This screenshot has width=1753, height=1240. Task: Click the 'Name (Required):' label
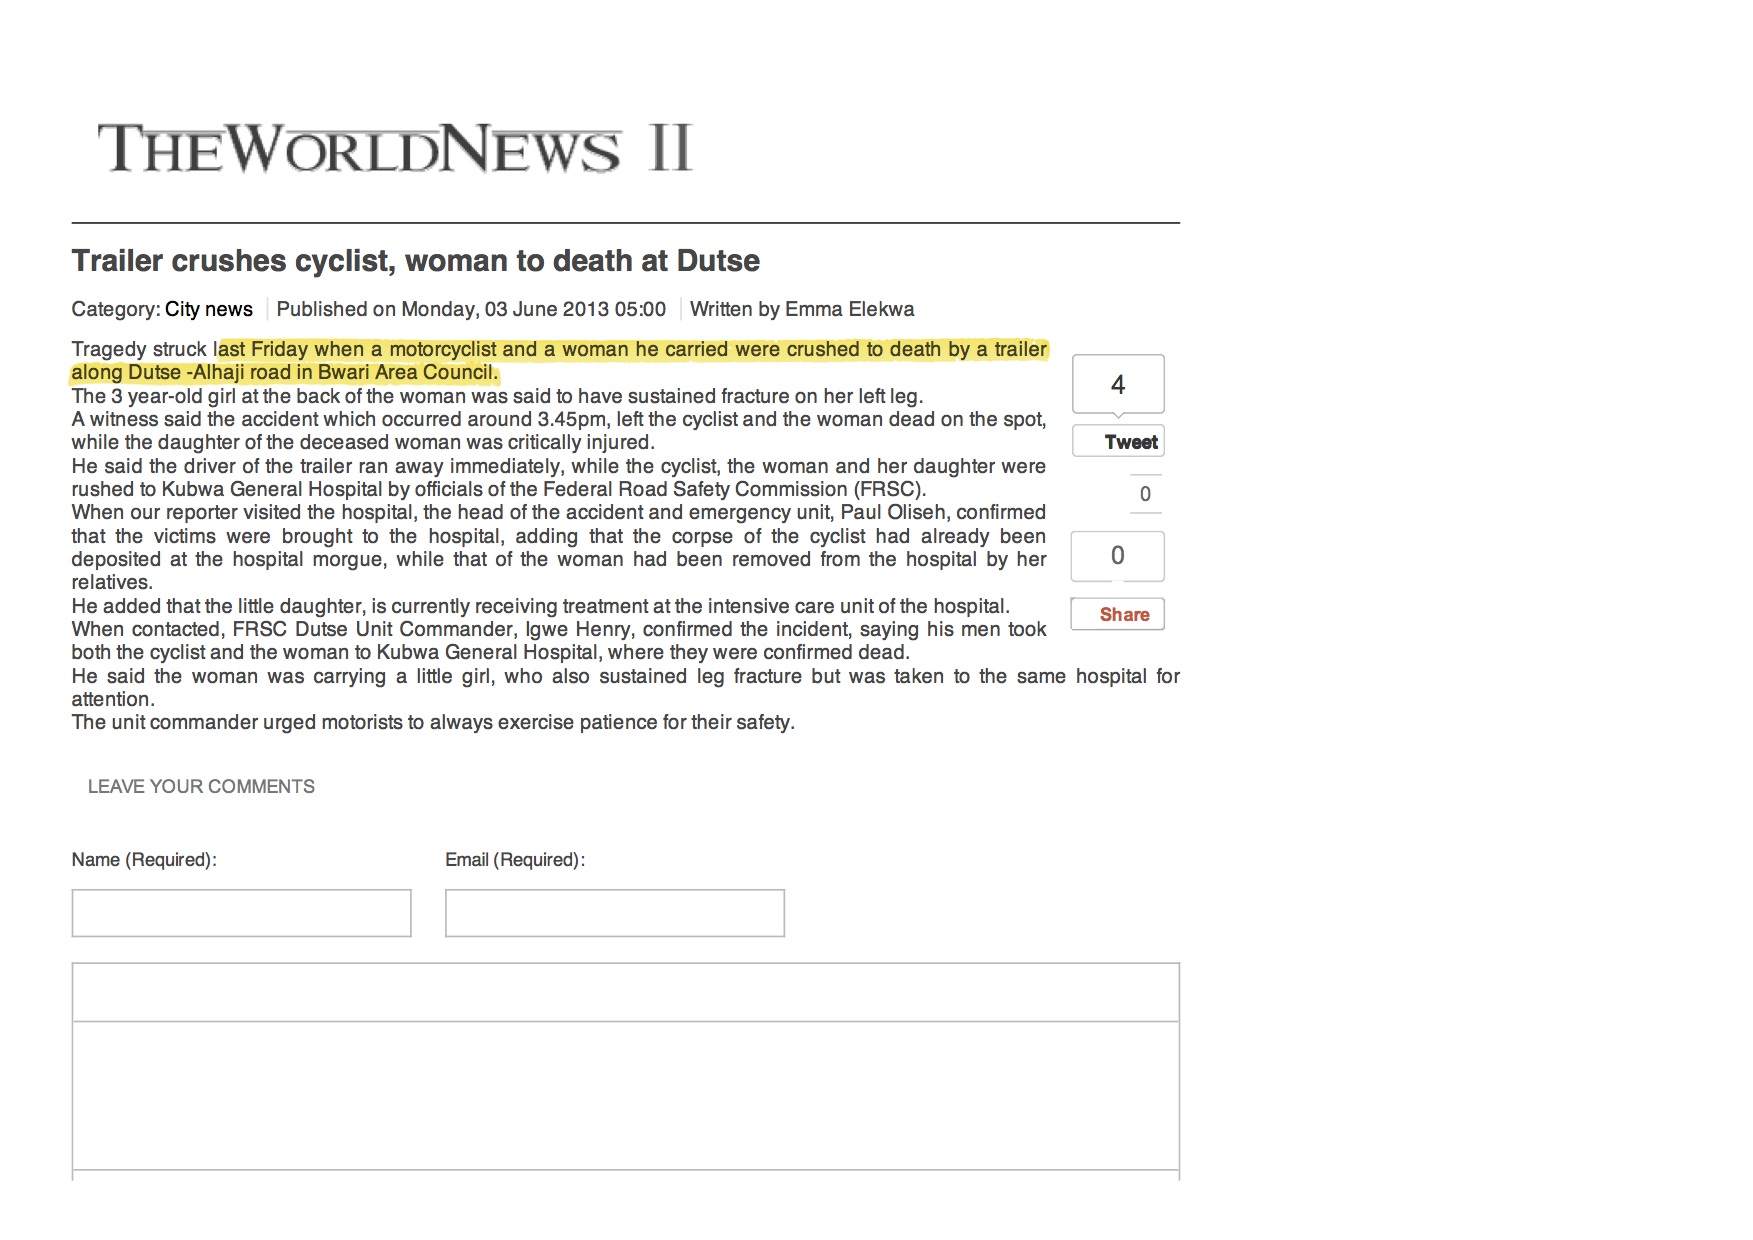coord(144,860)
